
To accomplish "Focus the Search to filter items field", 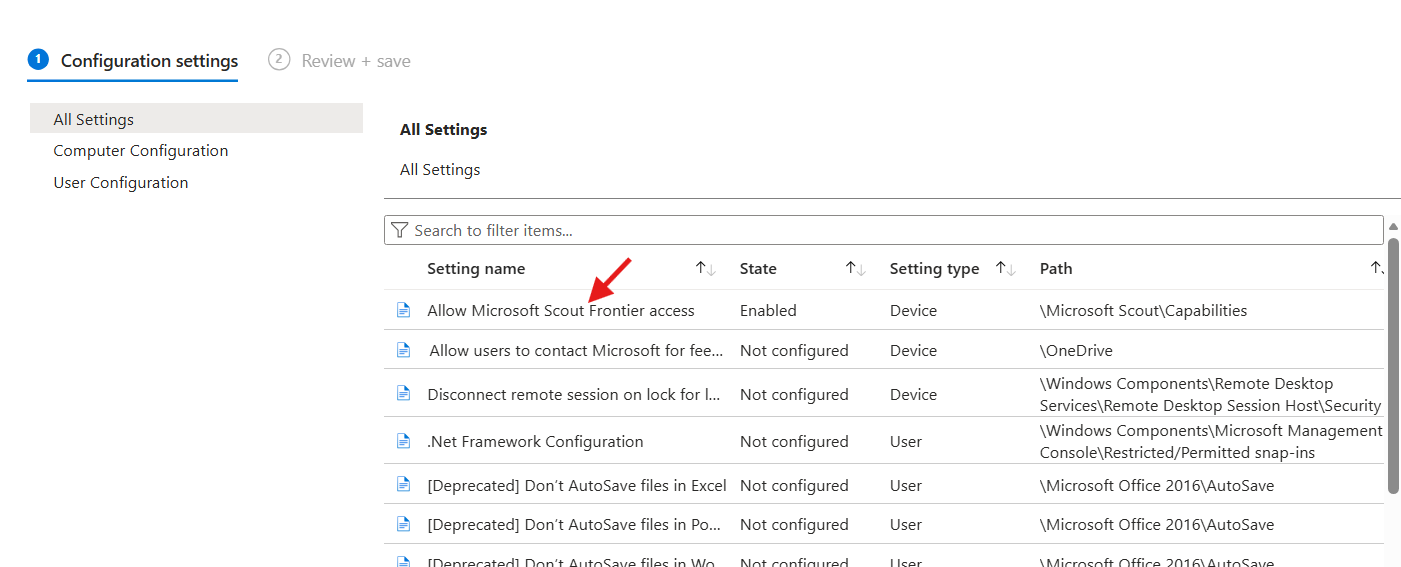I will [x=884, y=230].
